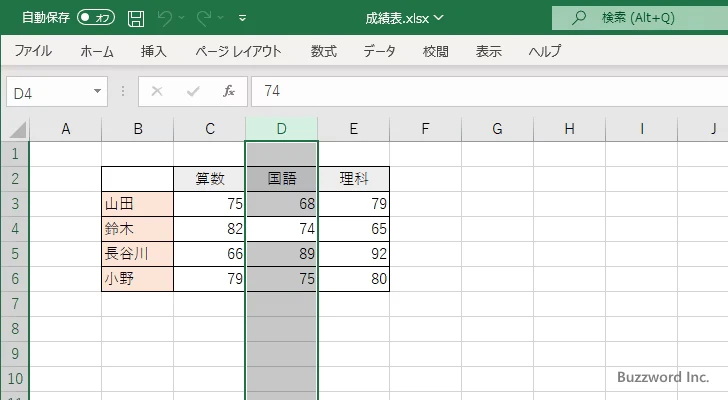
Task: Click the formula bar Cancel X icon
Action: 157,91
